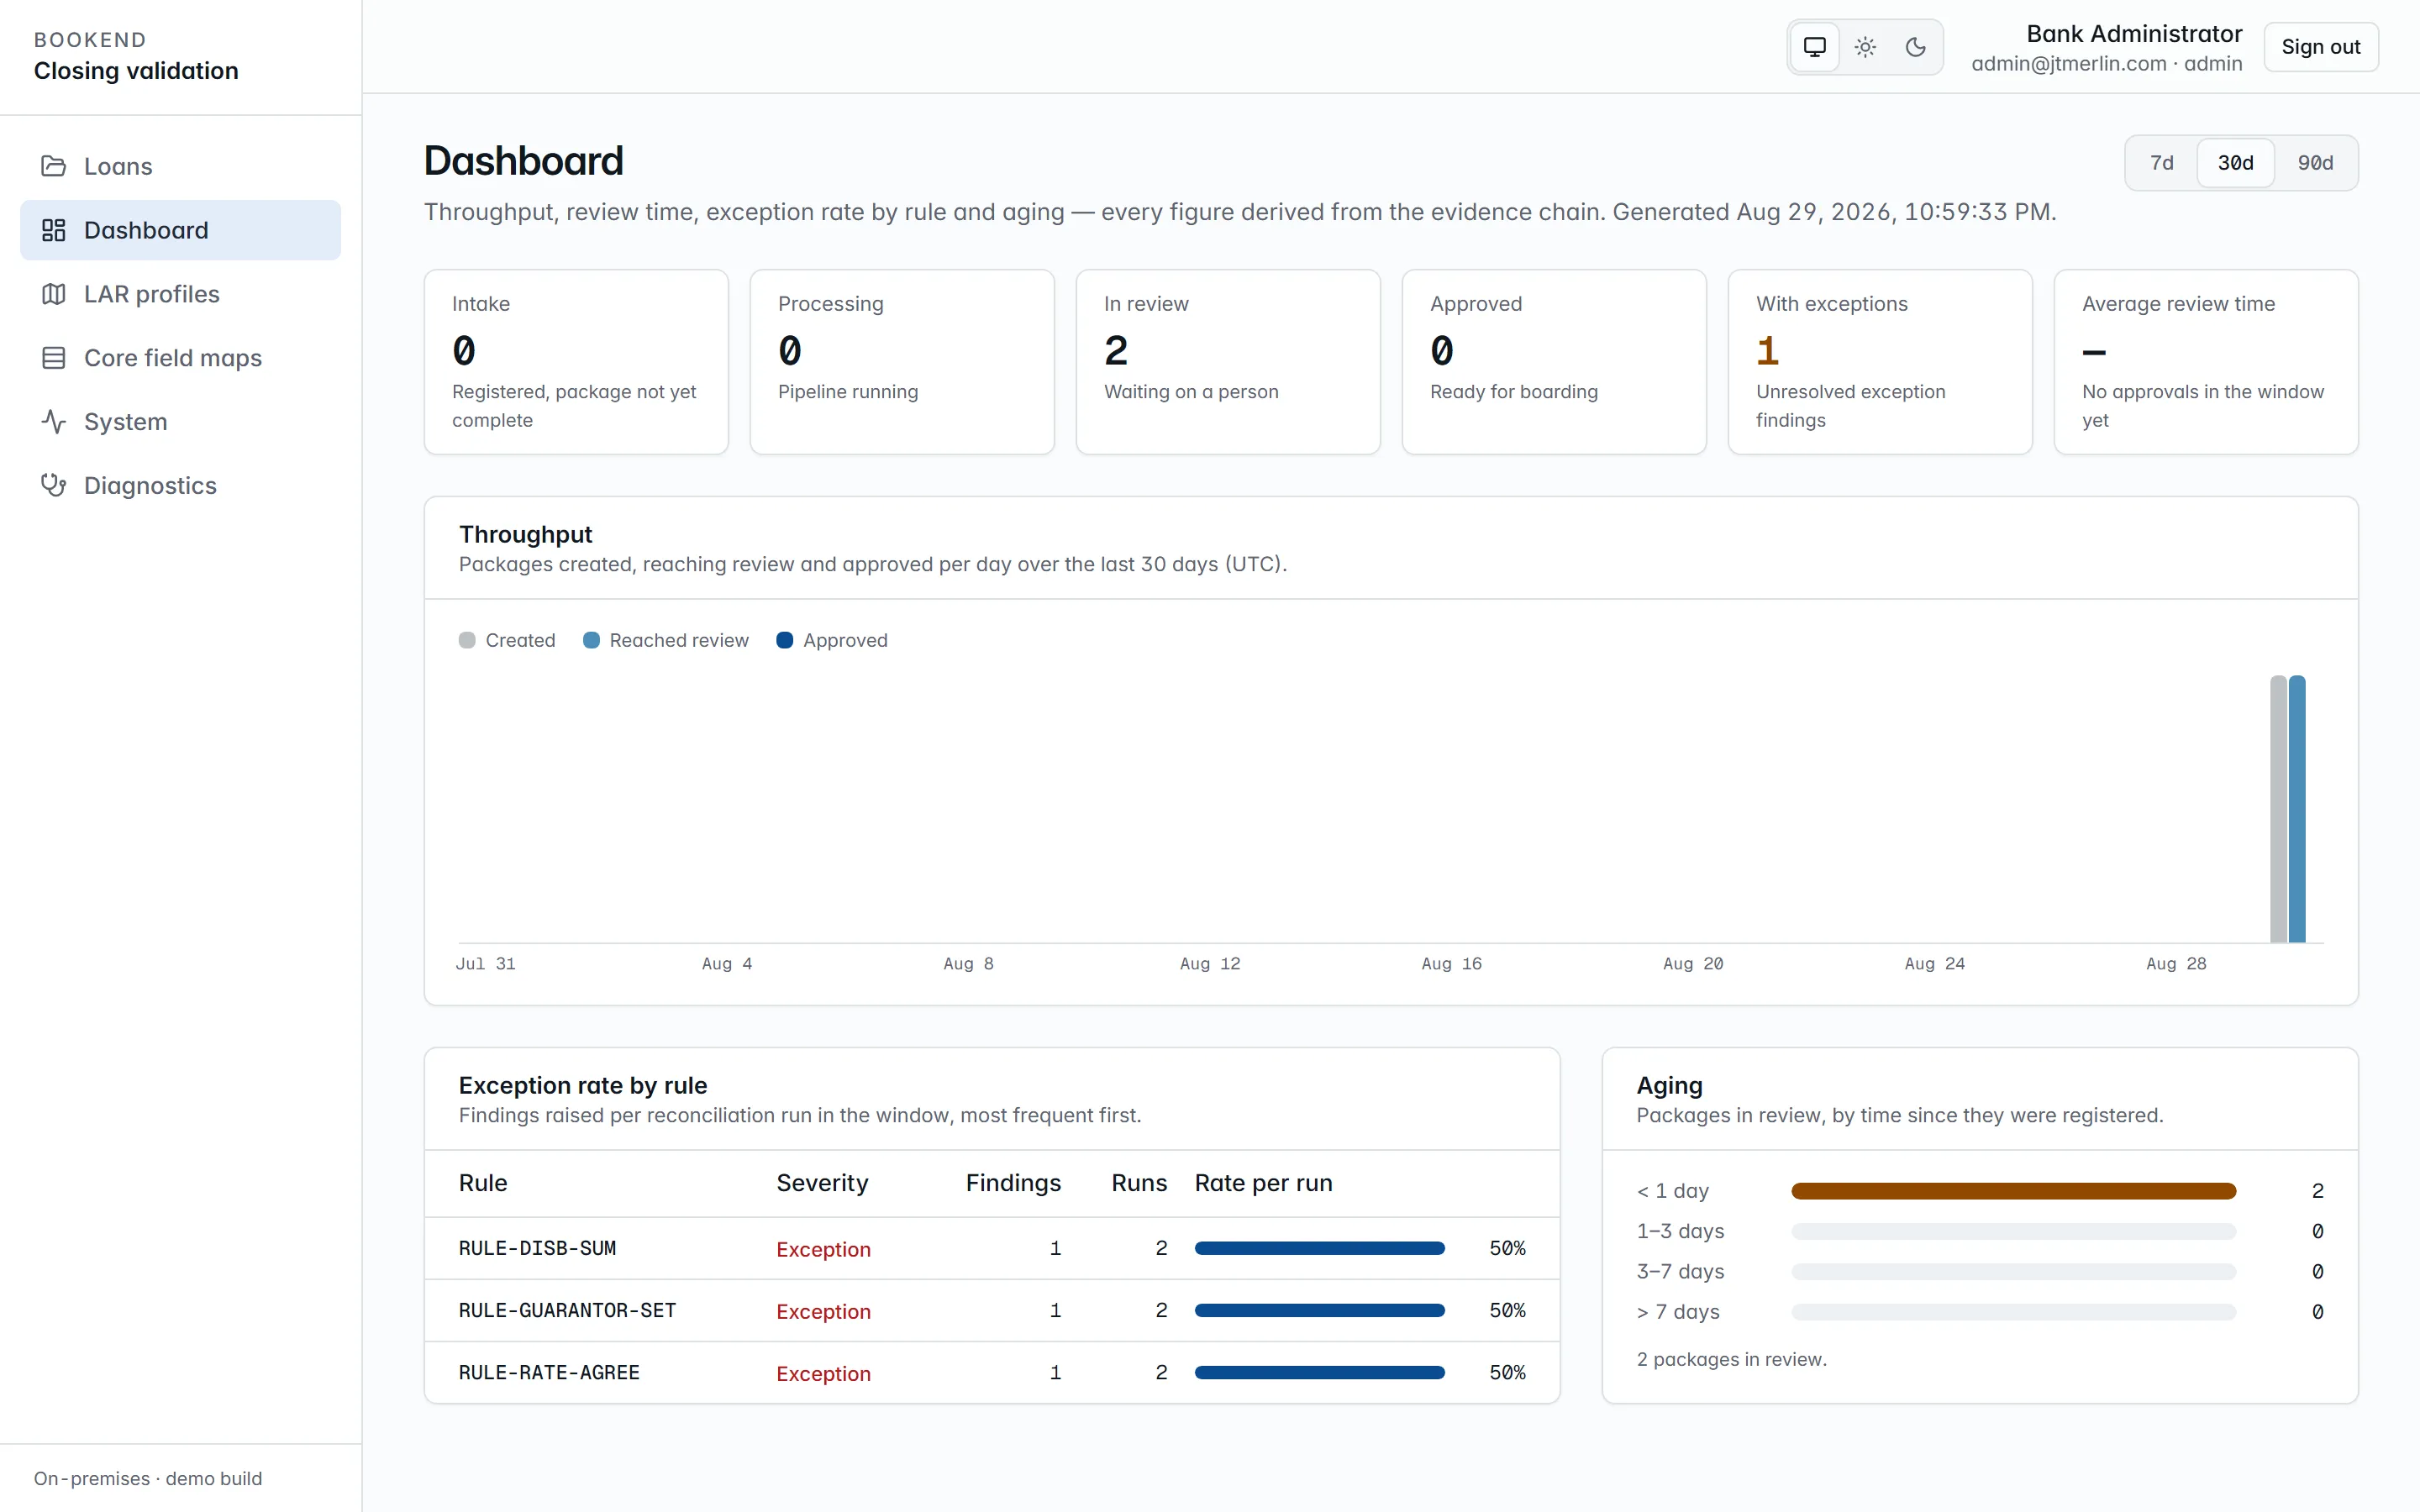The width and height of the screenshot is (2420, 1512).
Task: Toggle Created series in chart legend
Action: [507, 640]
